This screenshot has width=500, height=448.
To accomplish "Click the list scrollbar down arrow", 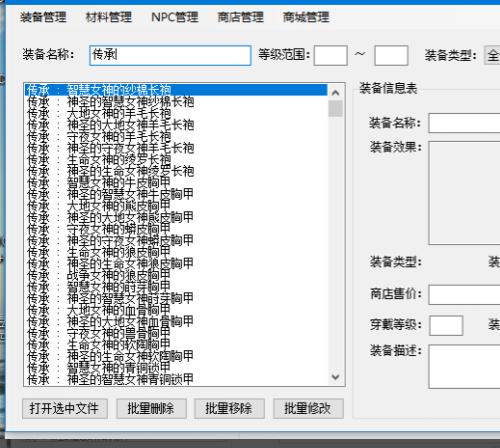I will [336, 377].
